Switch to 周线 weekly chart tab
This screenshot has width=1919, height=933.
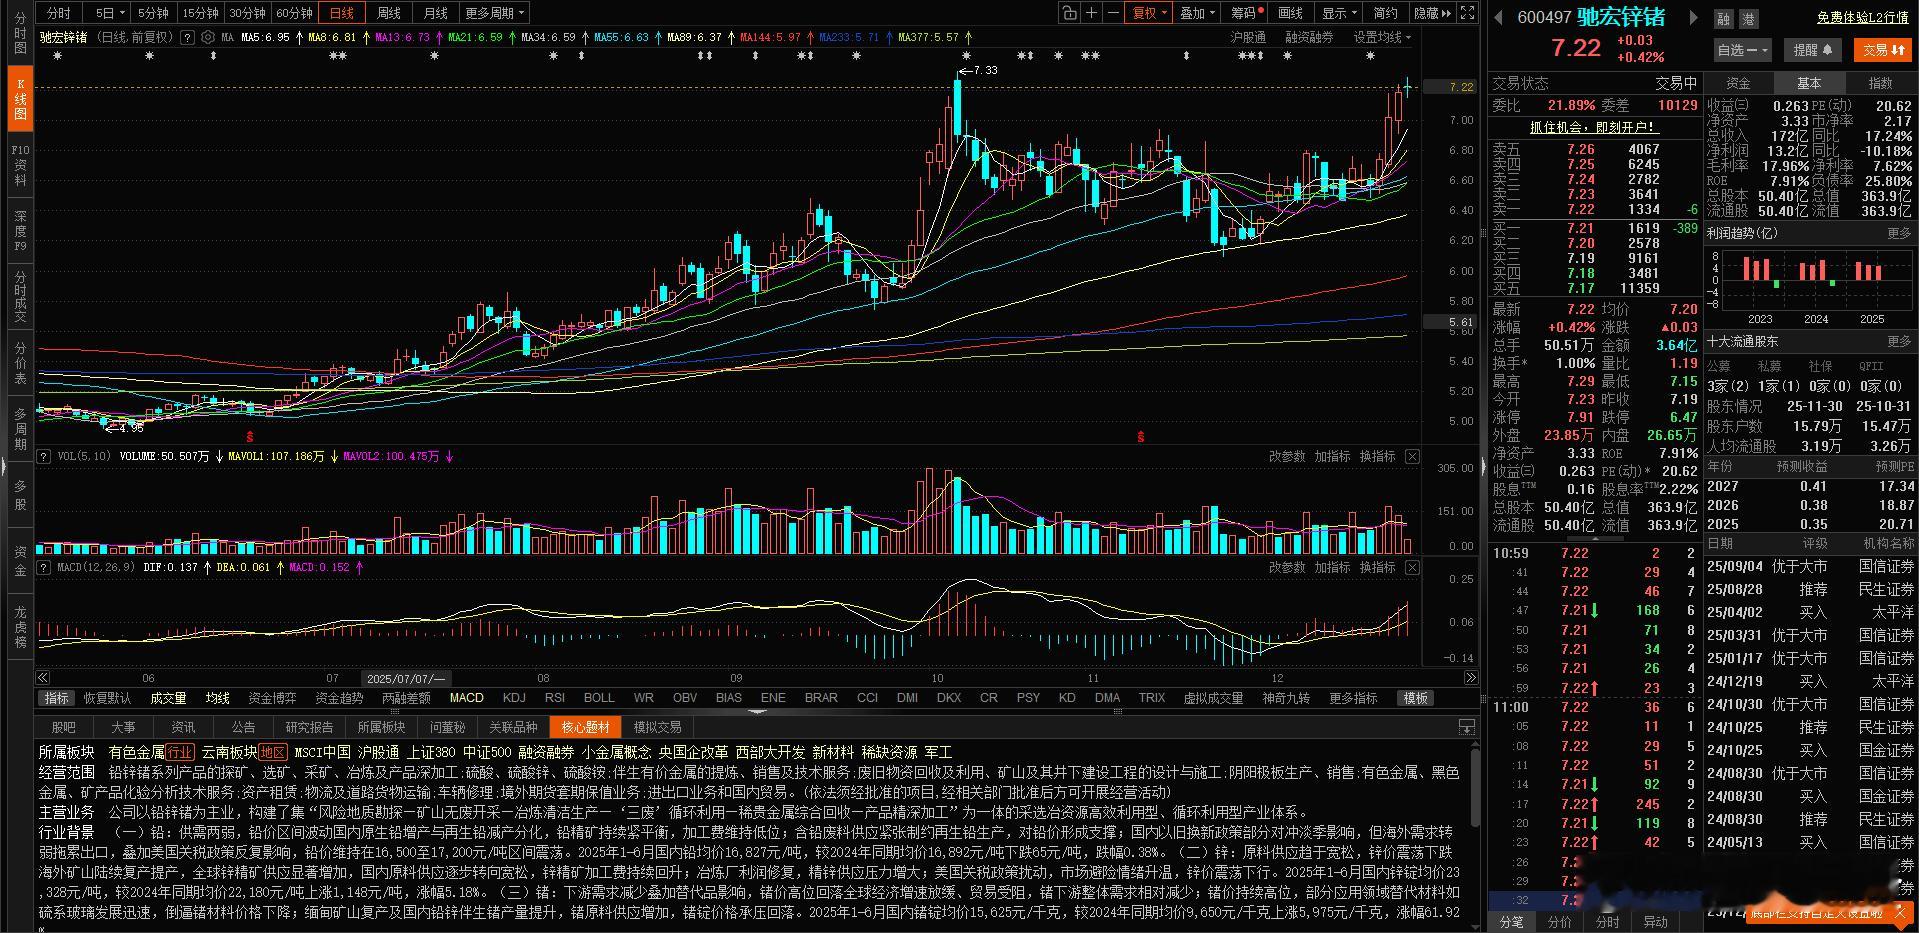coord(389,13)
